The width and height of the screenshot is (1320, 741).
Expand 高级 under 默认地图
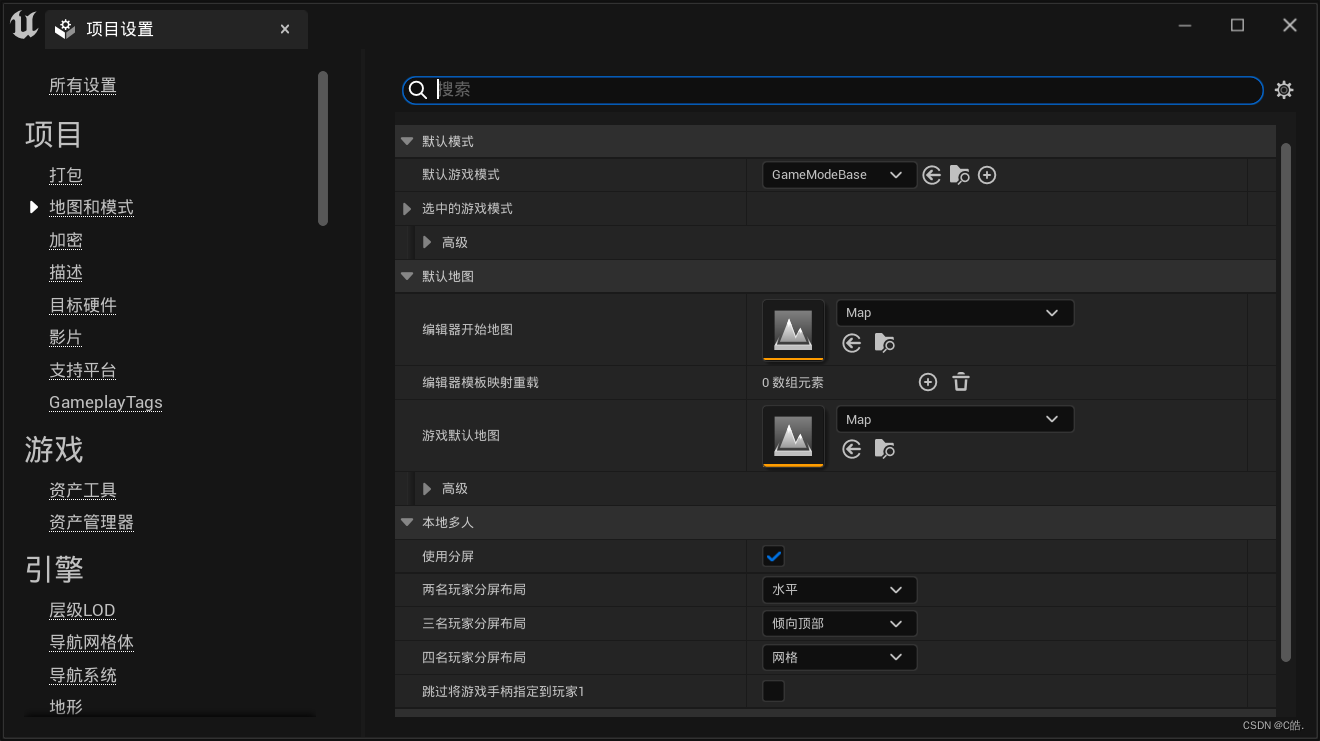pyautogui.click(x=427, y=489)
